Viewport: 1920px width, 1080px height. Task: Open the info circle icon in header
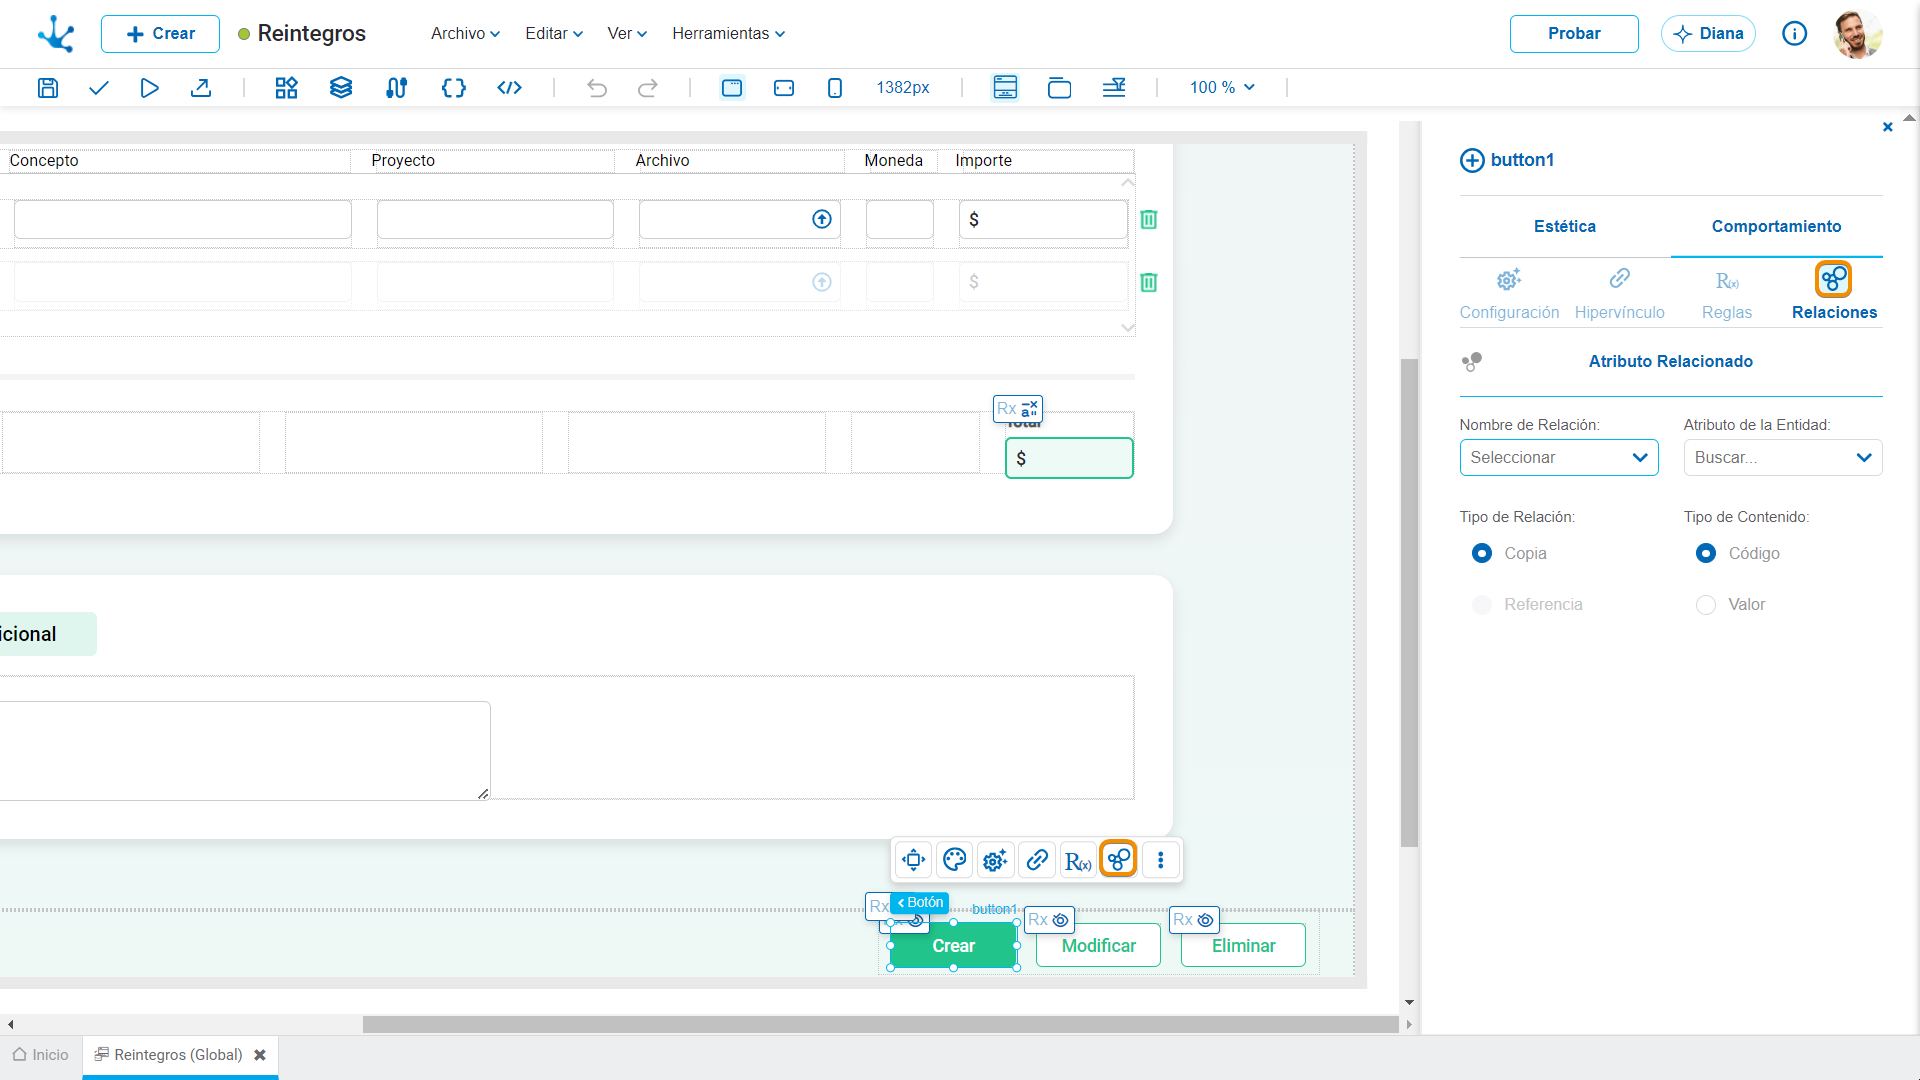[x=1795, y=34]
